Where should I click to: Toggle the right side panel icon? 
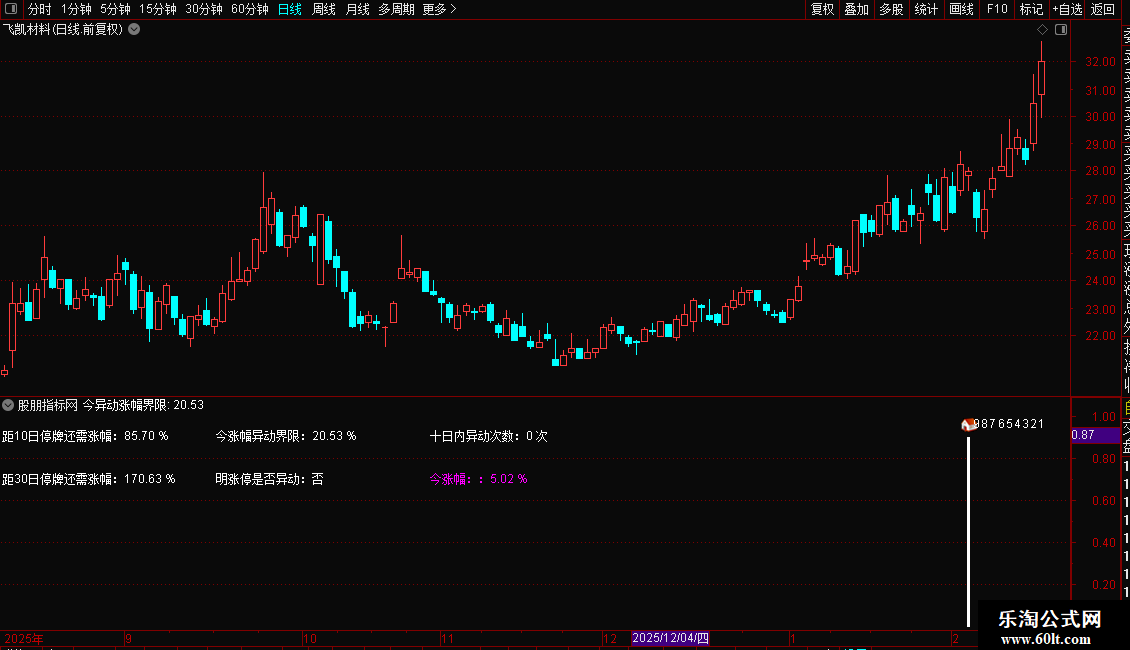click(x=1061, y=30)
